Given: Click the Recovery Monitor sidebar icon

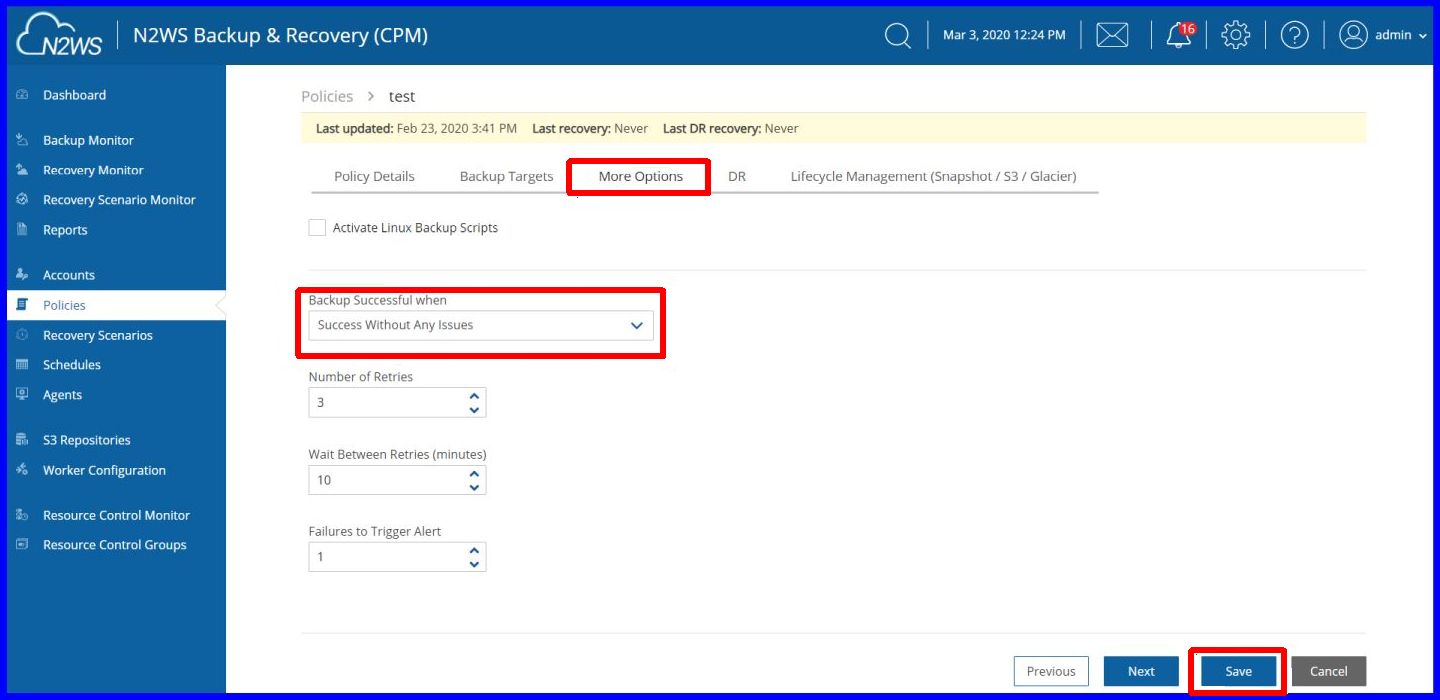Looking at the screenshot, I should tap(22, 170).
